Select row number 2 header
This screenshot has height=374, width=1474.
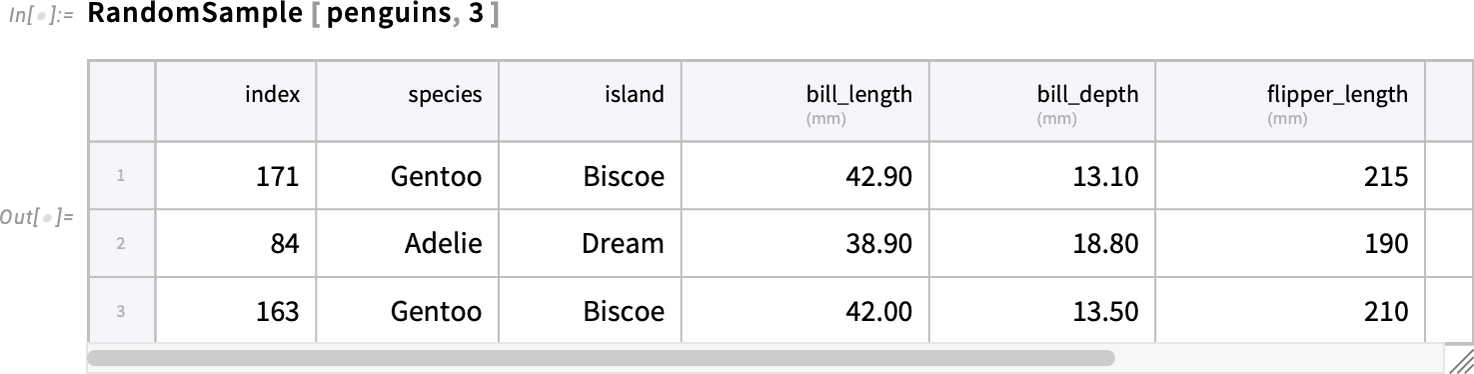tap(121, 243)
